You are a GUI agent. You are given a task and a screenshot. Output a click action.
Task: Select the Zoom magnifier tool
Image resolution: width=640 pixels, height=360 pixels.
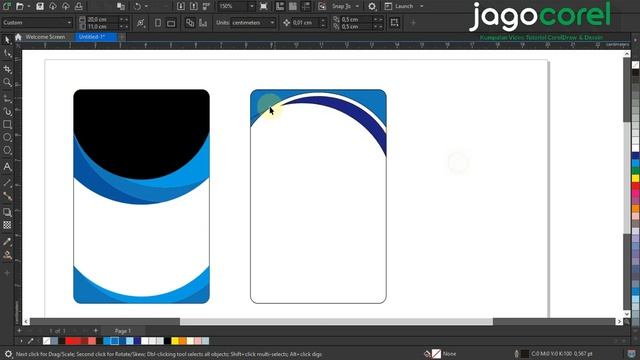7,82
